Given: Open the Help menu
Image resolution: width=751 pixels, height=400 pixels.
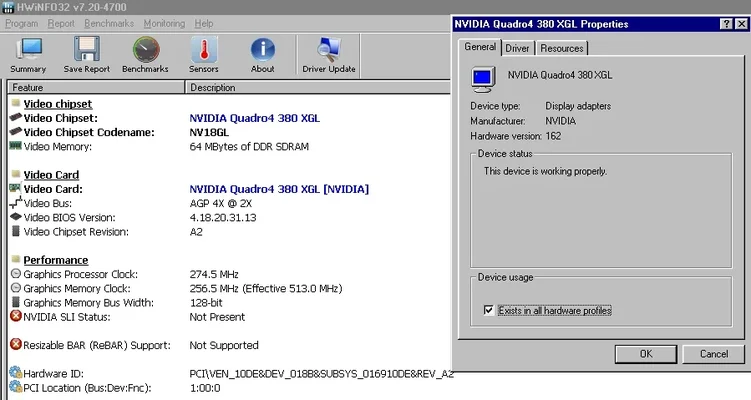Looking at the screenshot, I should tap(204, 23).
